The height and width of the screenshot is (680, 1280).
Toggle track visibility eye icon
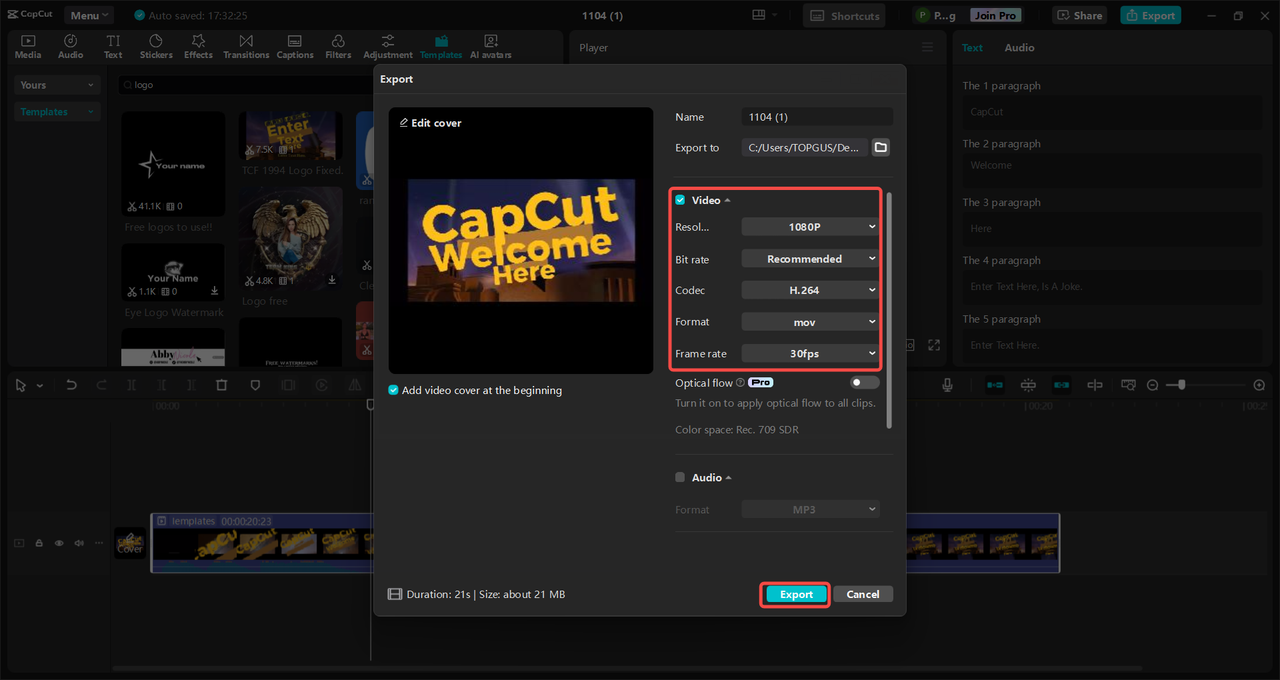[59, 543]
